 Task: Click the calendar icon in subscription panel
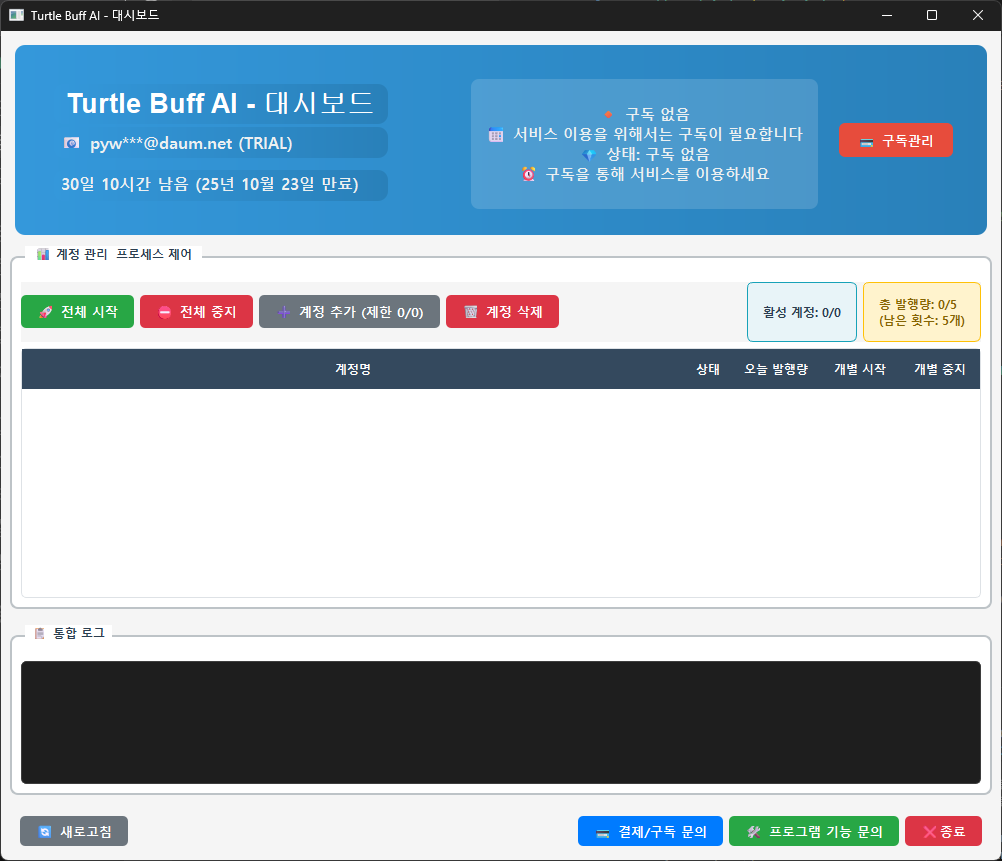coord(496,134)
